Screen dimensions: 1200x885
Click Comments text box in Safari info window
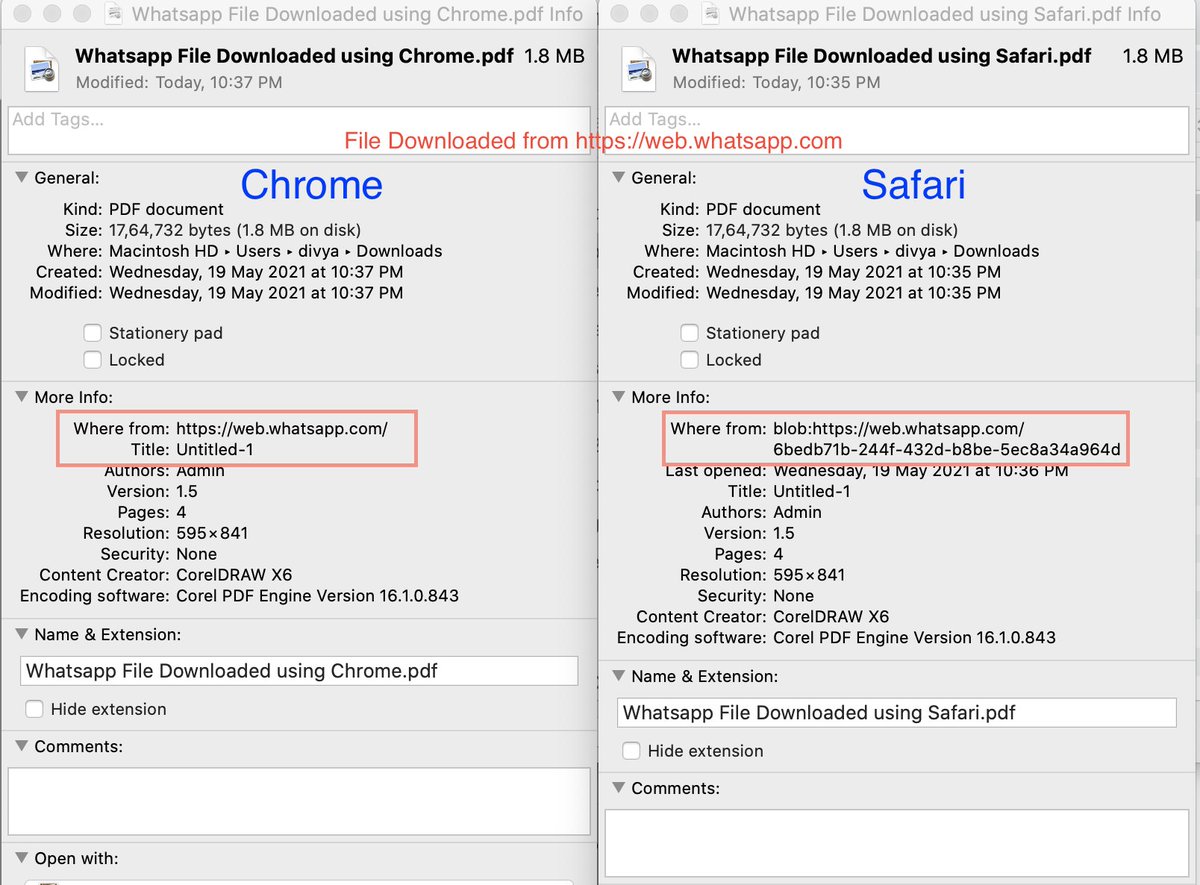[896, 842]
